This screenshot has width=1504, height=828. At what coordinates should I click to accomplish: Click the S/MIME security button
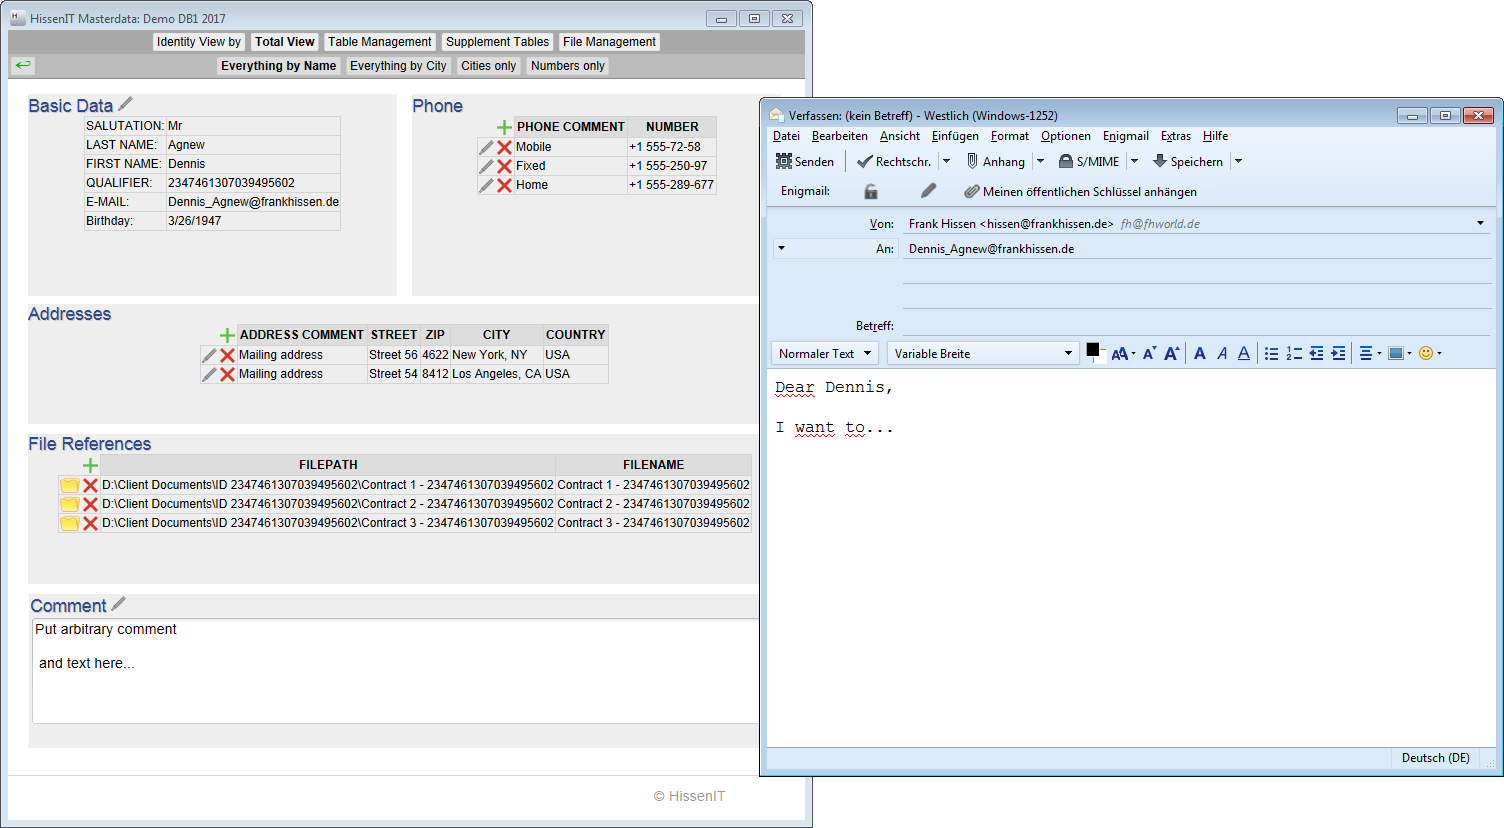pos(1090,161)
